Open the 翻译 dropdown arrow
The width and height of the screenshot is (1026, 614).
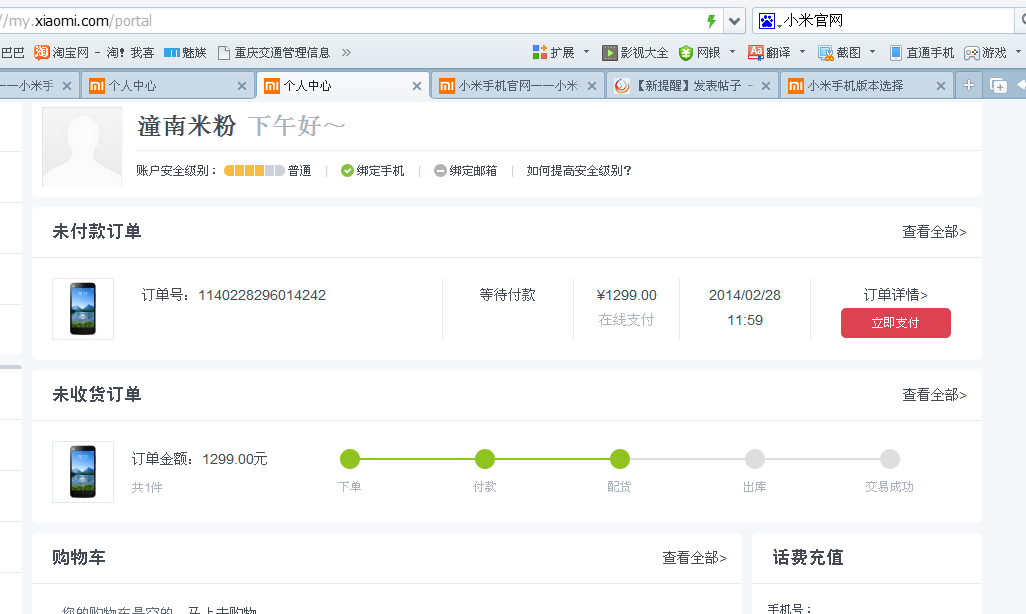pyautogui.click(x=802, y=52)
